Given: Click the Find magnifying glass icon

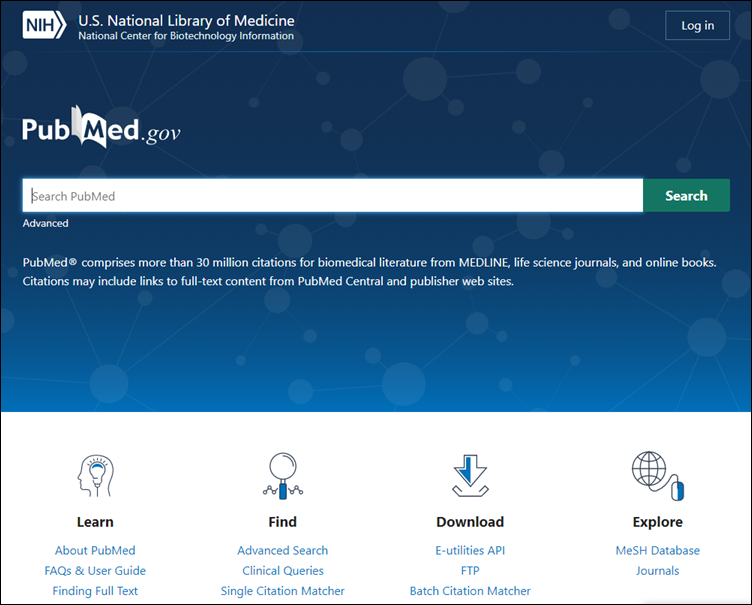Looking at the screenshot, I should pyautogui.click(x=283, y=475).
